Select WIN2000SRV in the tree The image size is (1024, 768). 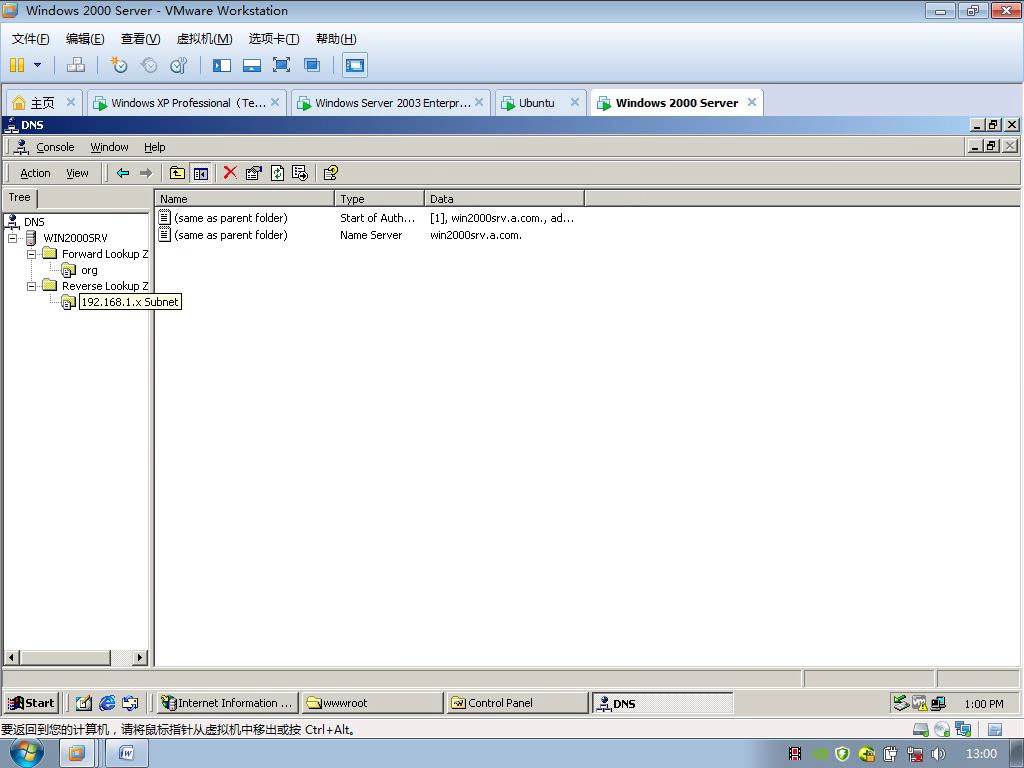pos(75,238)
